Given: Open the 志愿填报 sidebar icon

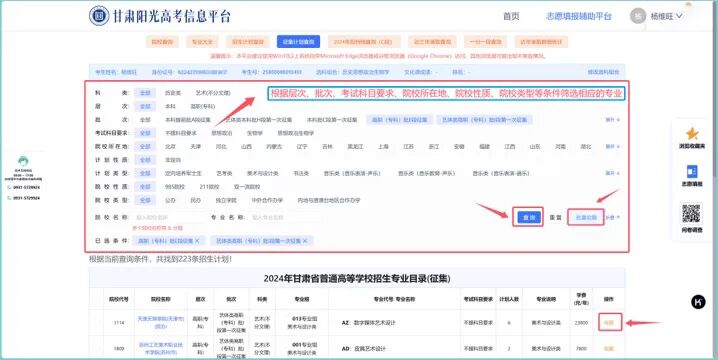Looking at the screenshot, I should coord(691,172).
